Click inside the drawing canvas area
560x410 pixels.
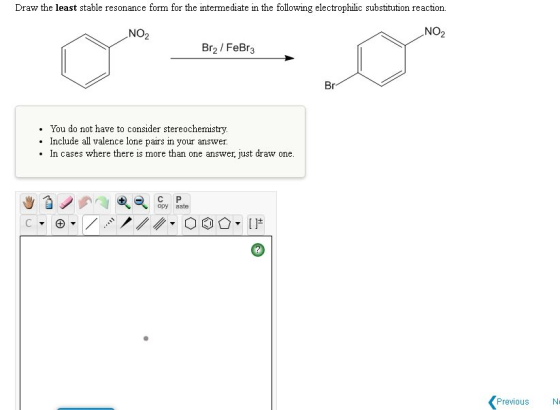coord(146,323)
